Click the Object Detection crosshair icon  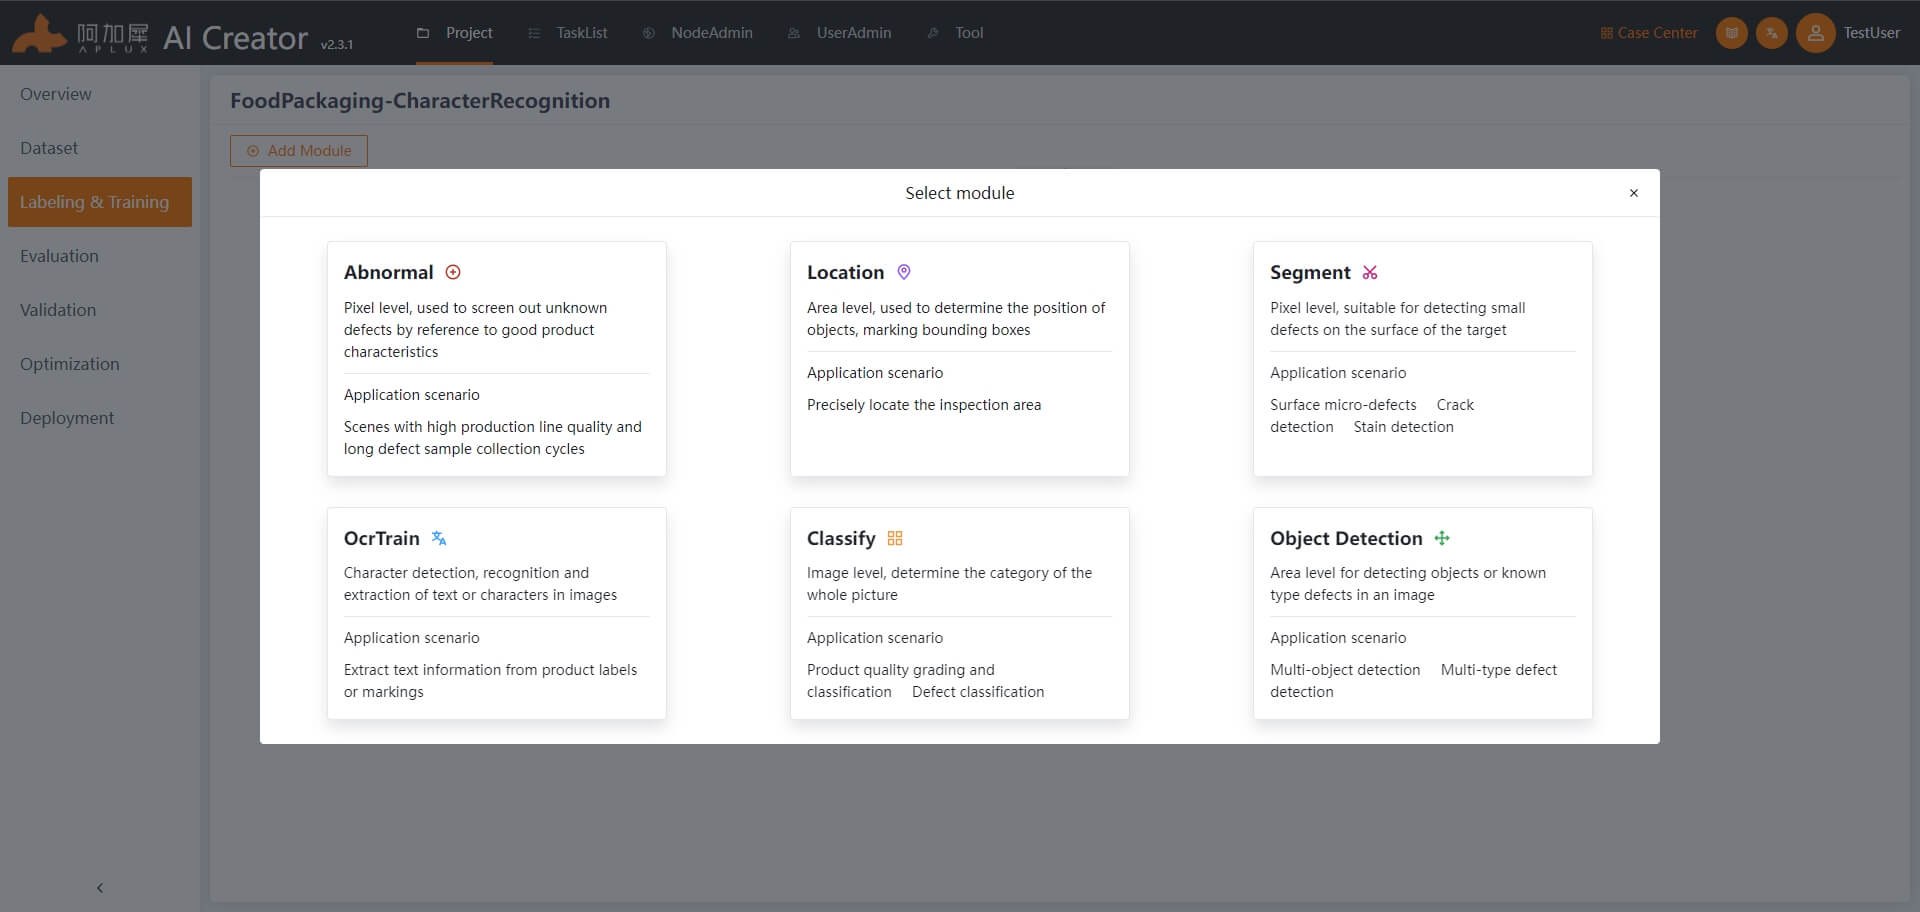(1442, 538)
